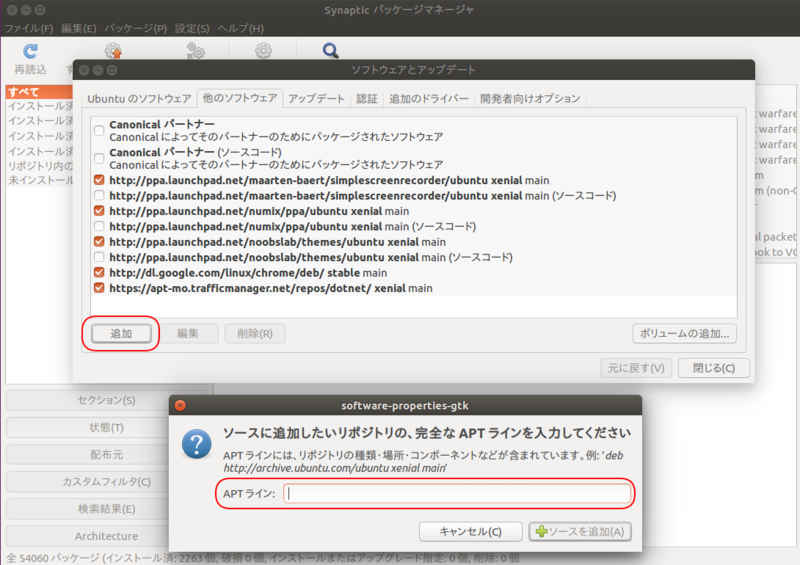Open the パッケージ(P) menu
The height and width of the screenshot is (565, 800).
pos(136,29)
